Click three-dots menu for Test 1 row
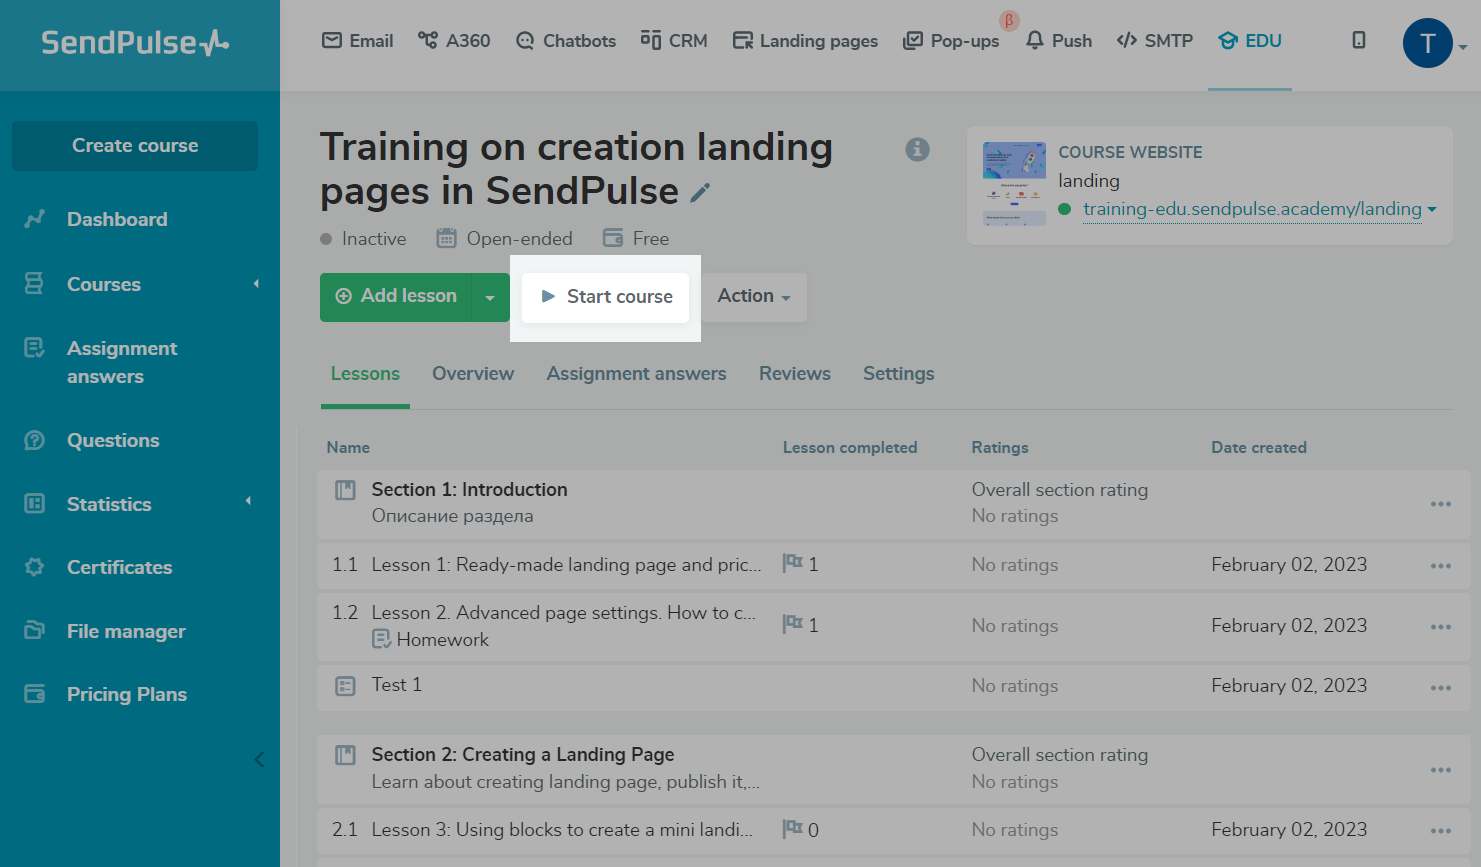 [1440, 687]
